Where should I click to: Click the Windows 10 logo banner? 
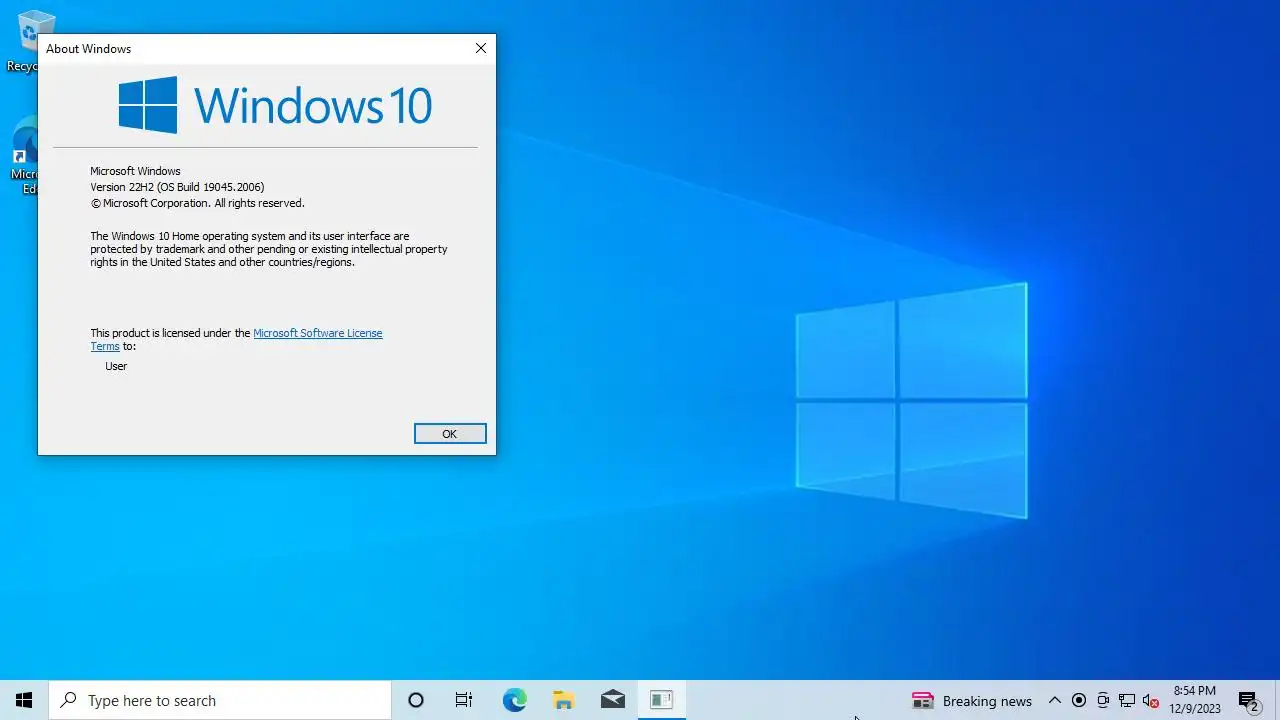(275, 105)
